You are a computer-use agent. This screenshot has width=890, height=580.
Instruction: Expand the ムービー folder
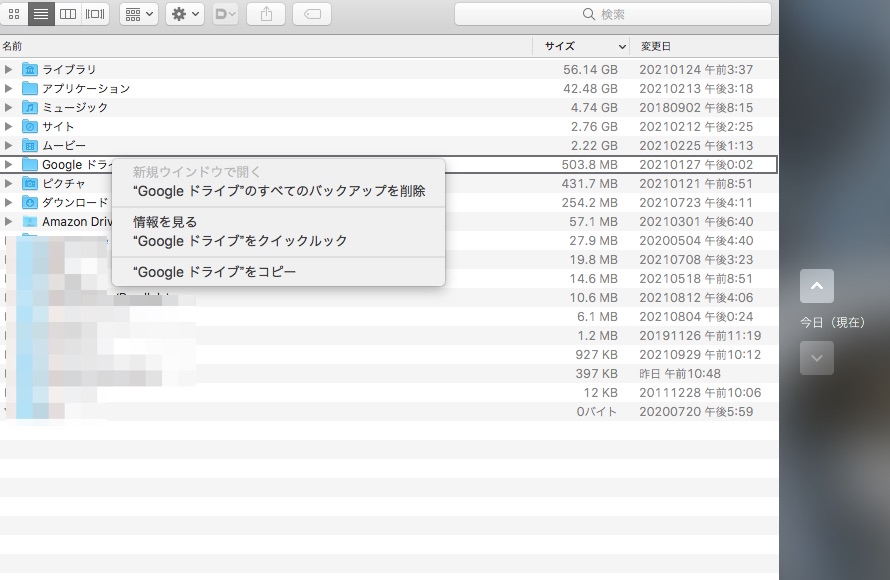8,145
